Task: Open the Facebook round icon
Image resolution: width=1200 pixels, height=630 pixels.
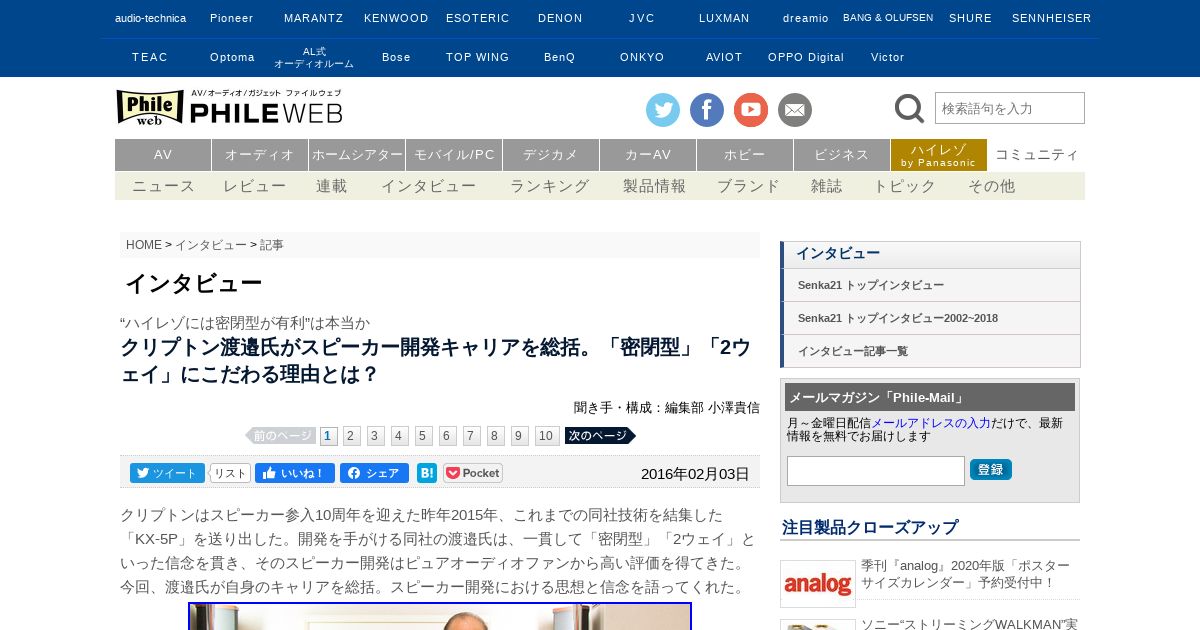Action: (707, 110)
